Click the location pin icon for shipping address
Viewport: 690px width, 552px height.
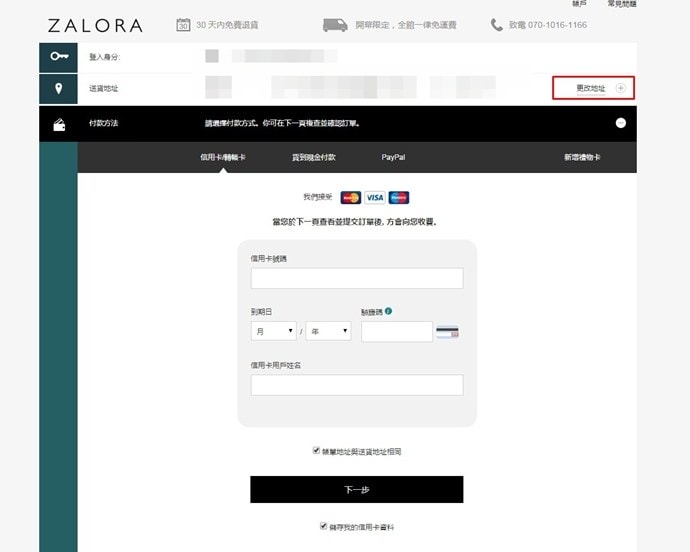click(58, 89)
